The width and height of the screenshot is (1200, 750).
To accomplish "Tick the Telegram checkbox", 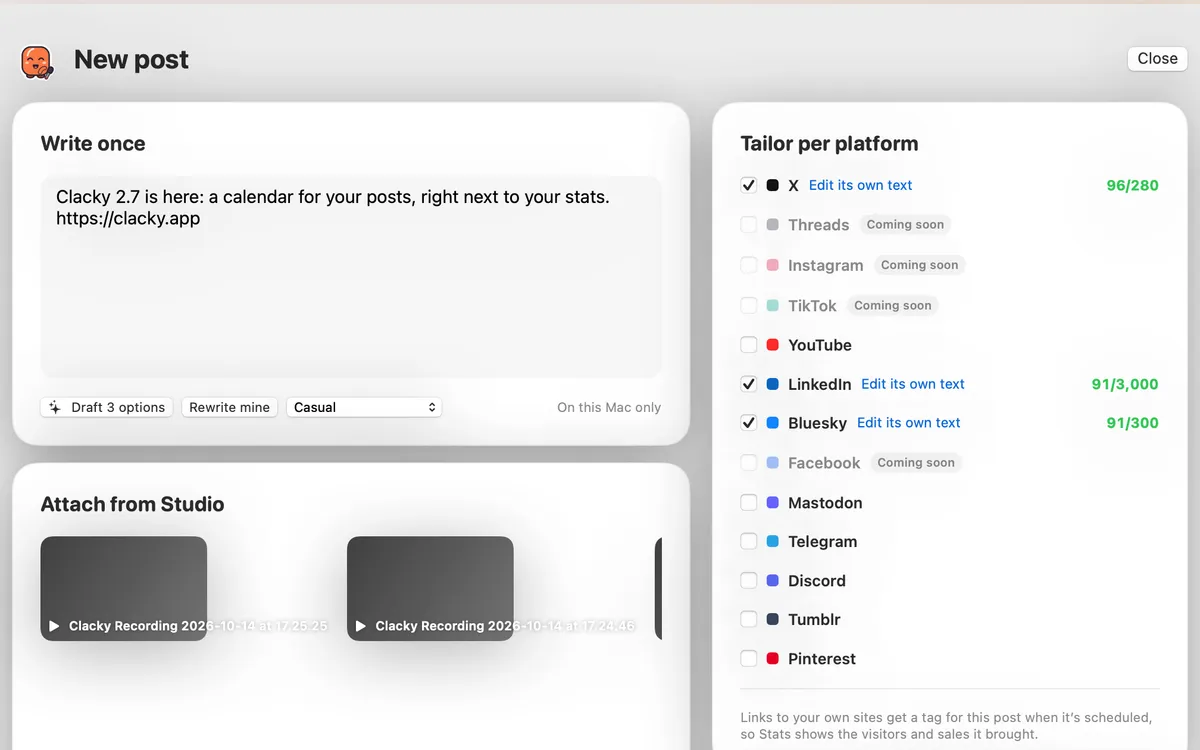I will (749, 542).
